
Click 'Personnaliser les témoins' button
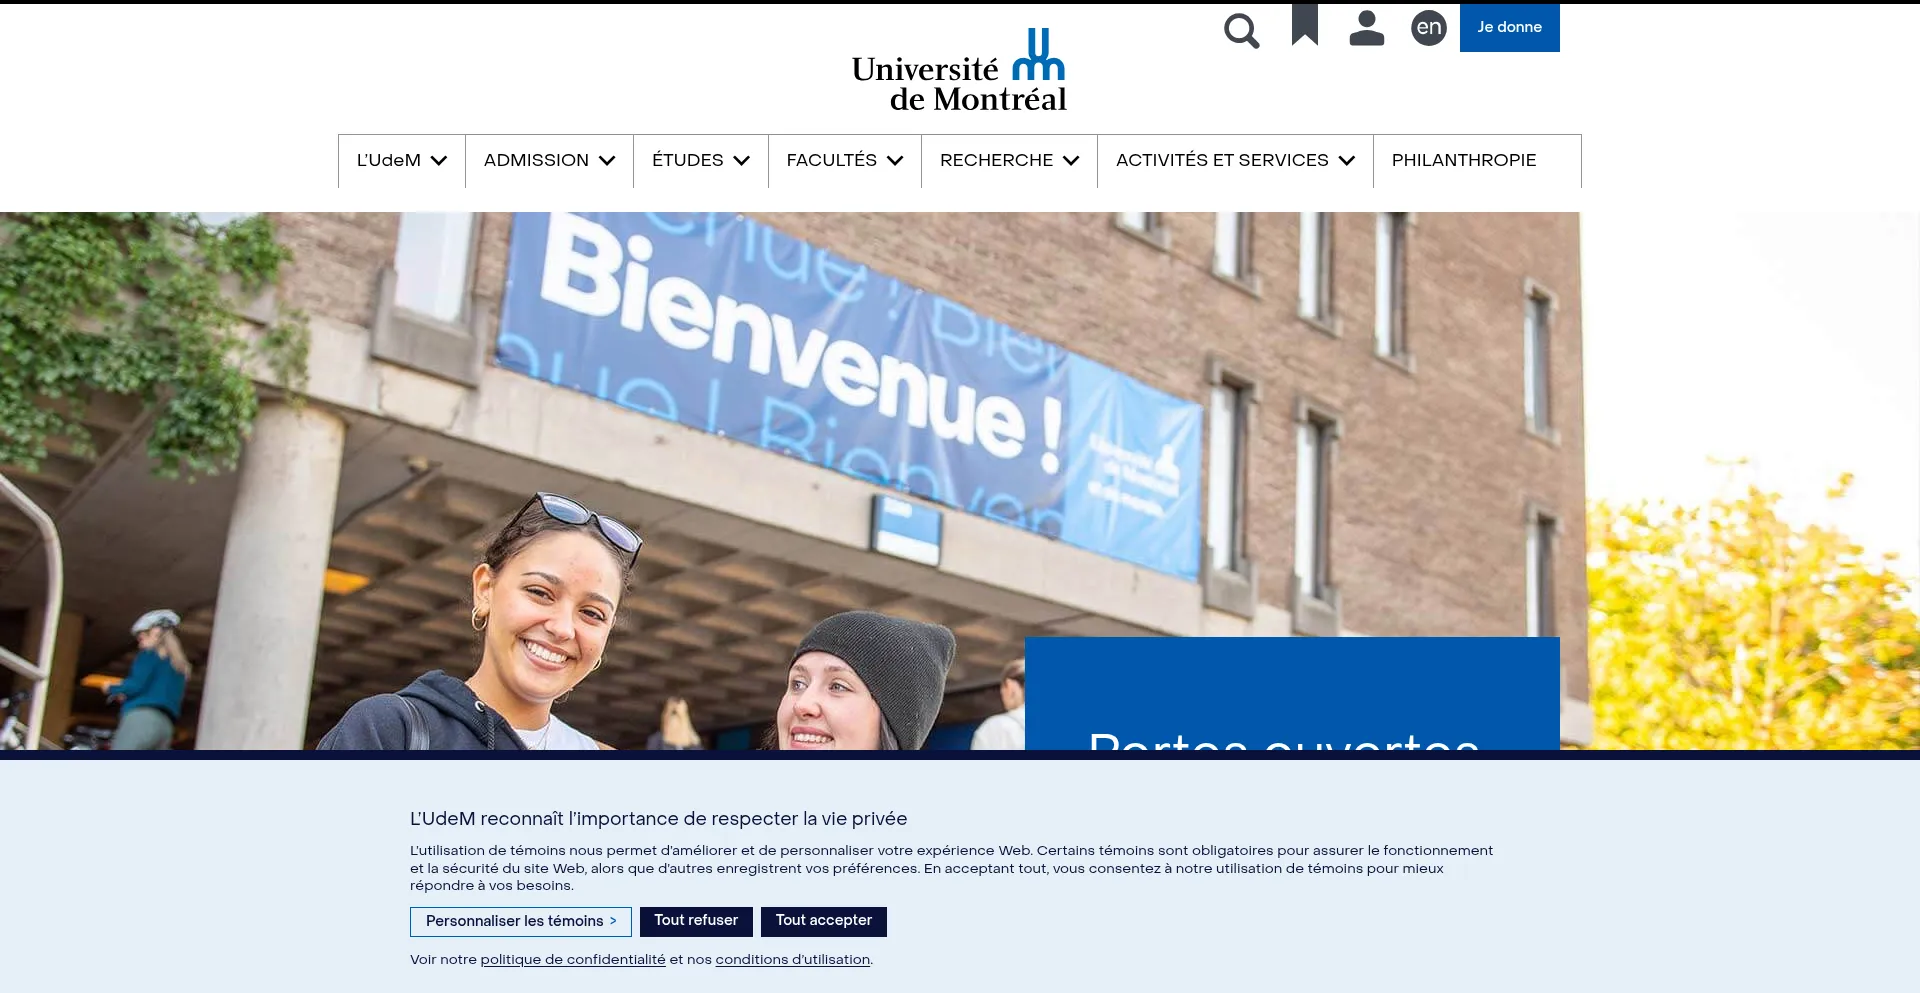(x=521, y=922)
